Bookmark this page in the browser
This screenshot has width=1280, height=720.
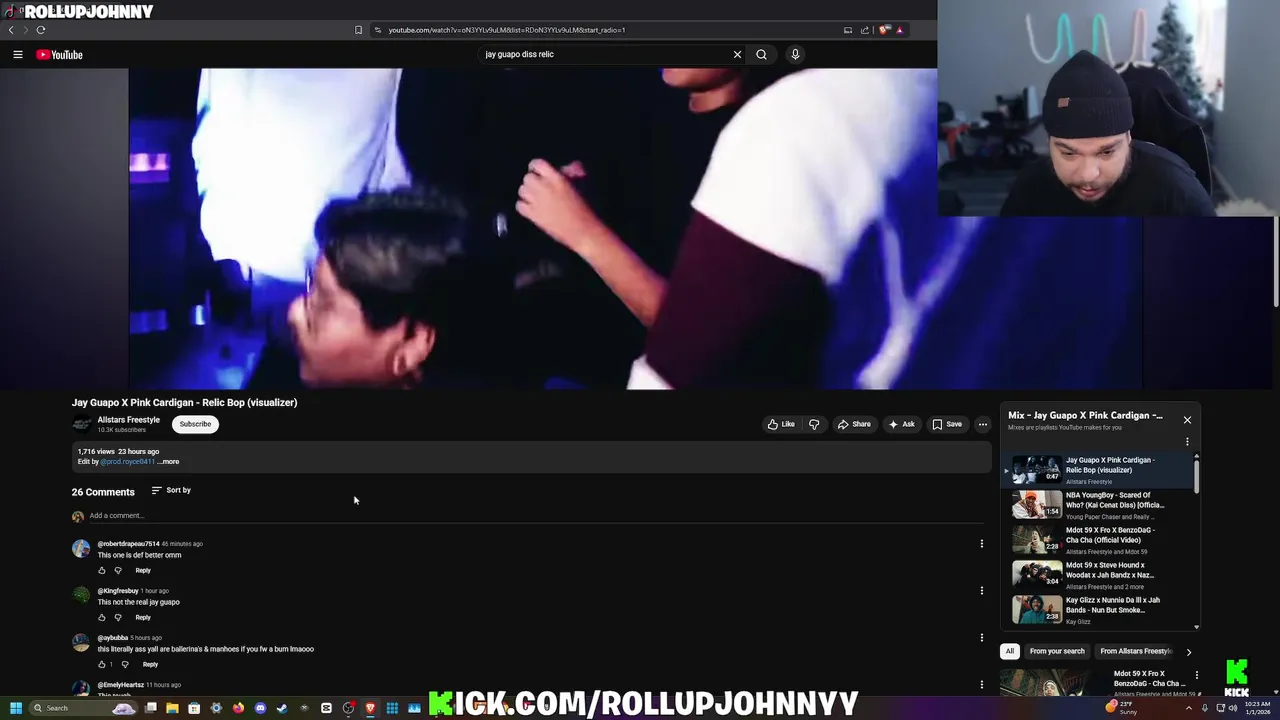[x=358, y=30]
